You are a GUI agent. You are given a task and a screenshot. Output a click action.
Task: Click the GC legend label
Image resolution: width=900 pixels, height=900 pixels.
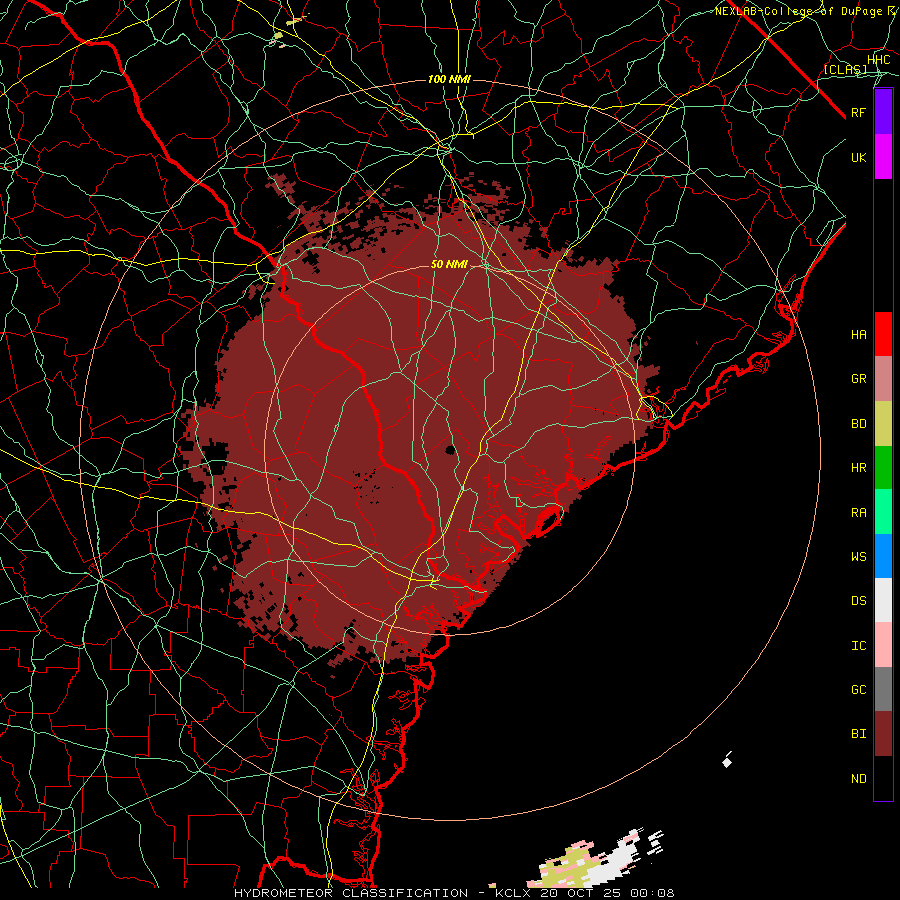[859, 689]
